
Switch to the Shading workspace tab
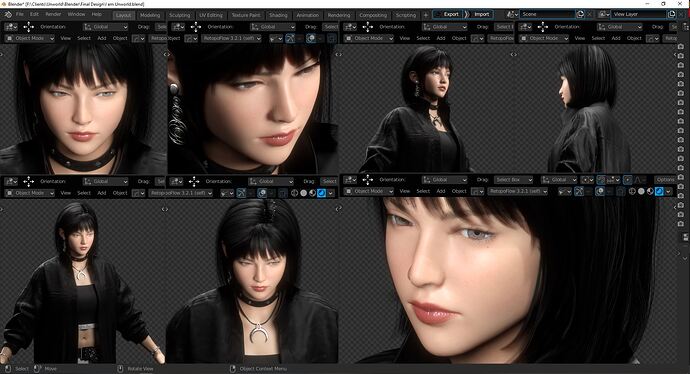(x=278, y=15)
